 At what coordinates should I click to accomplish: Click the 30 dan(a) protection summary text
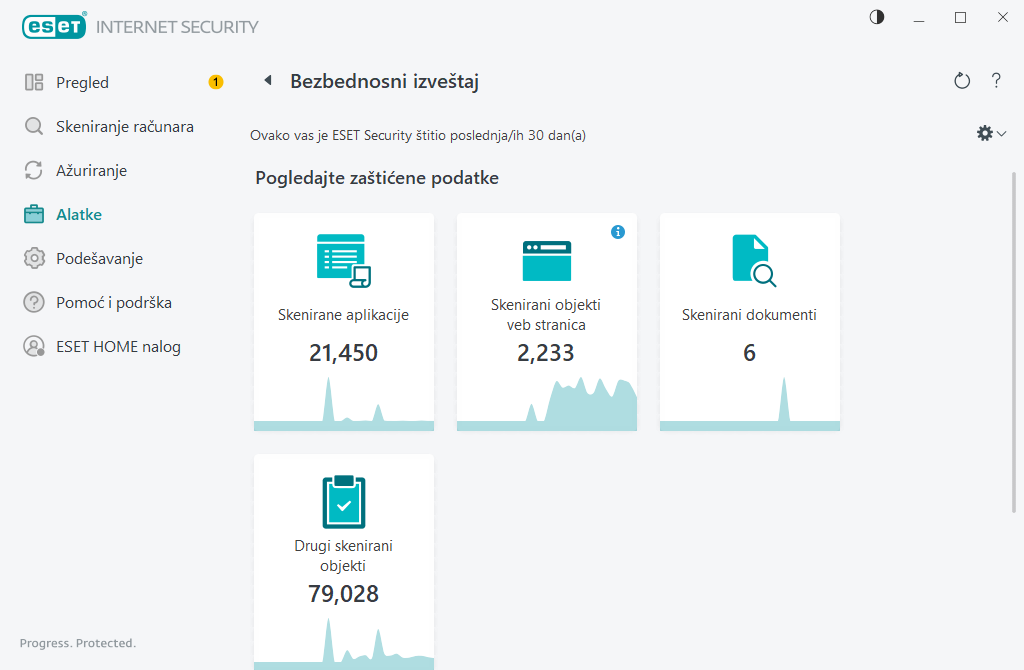tap(418, 135)
